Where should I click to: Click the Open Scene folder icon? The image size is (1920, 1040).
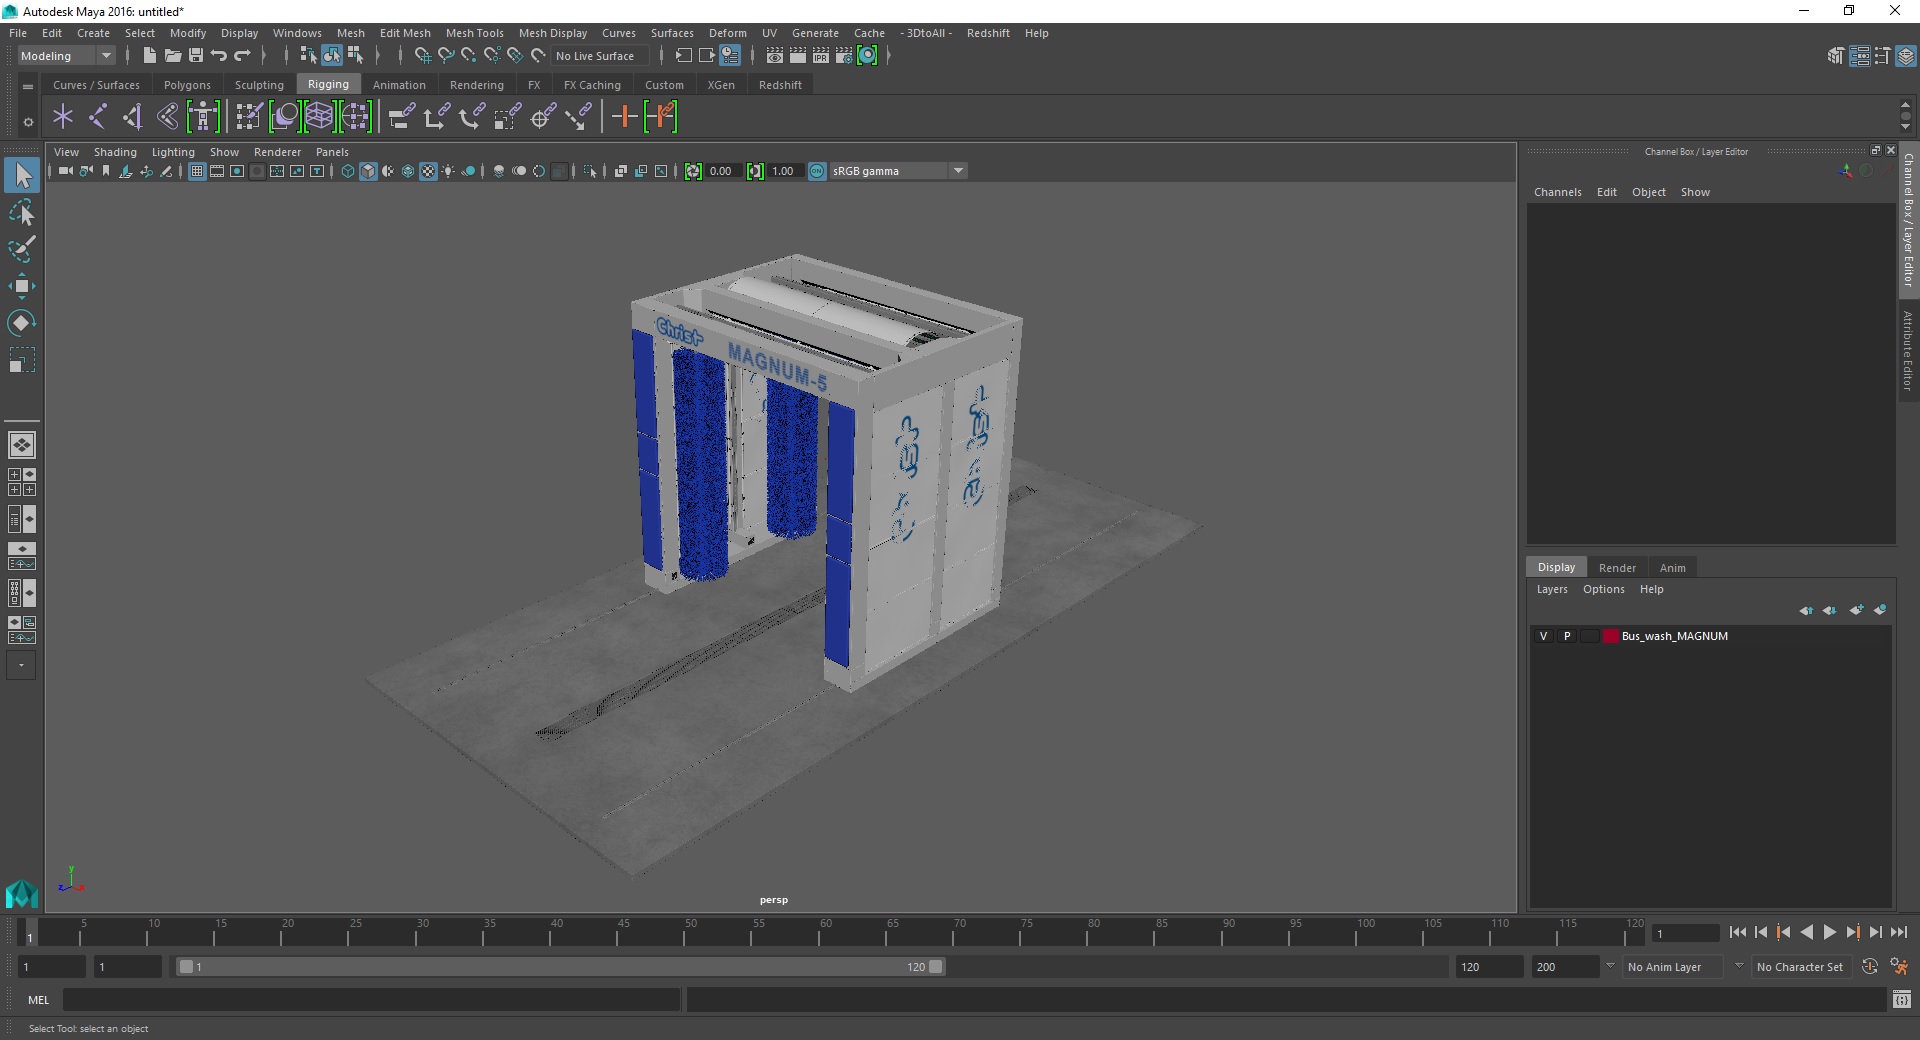coord(172,56)
